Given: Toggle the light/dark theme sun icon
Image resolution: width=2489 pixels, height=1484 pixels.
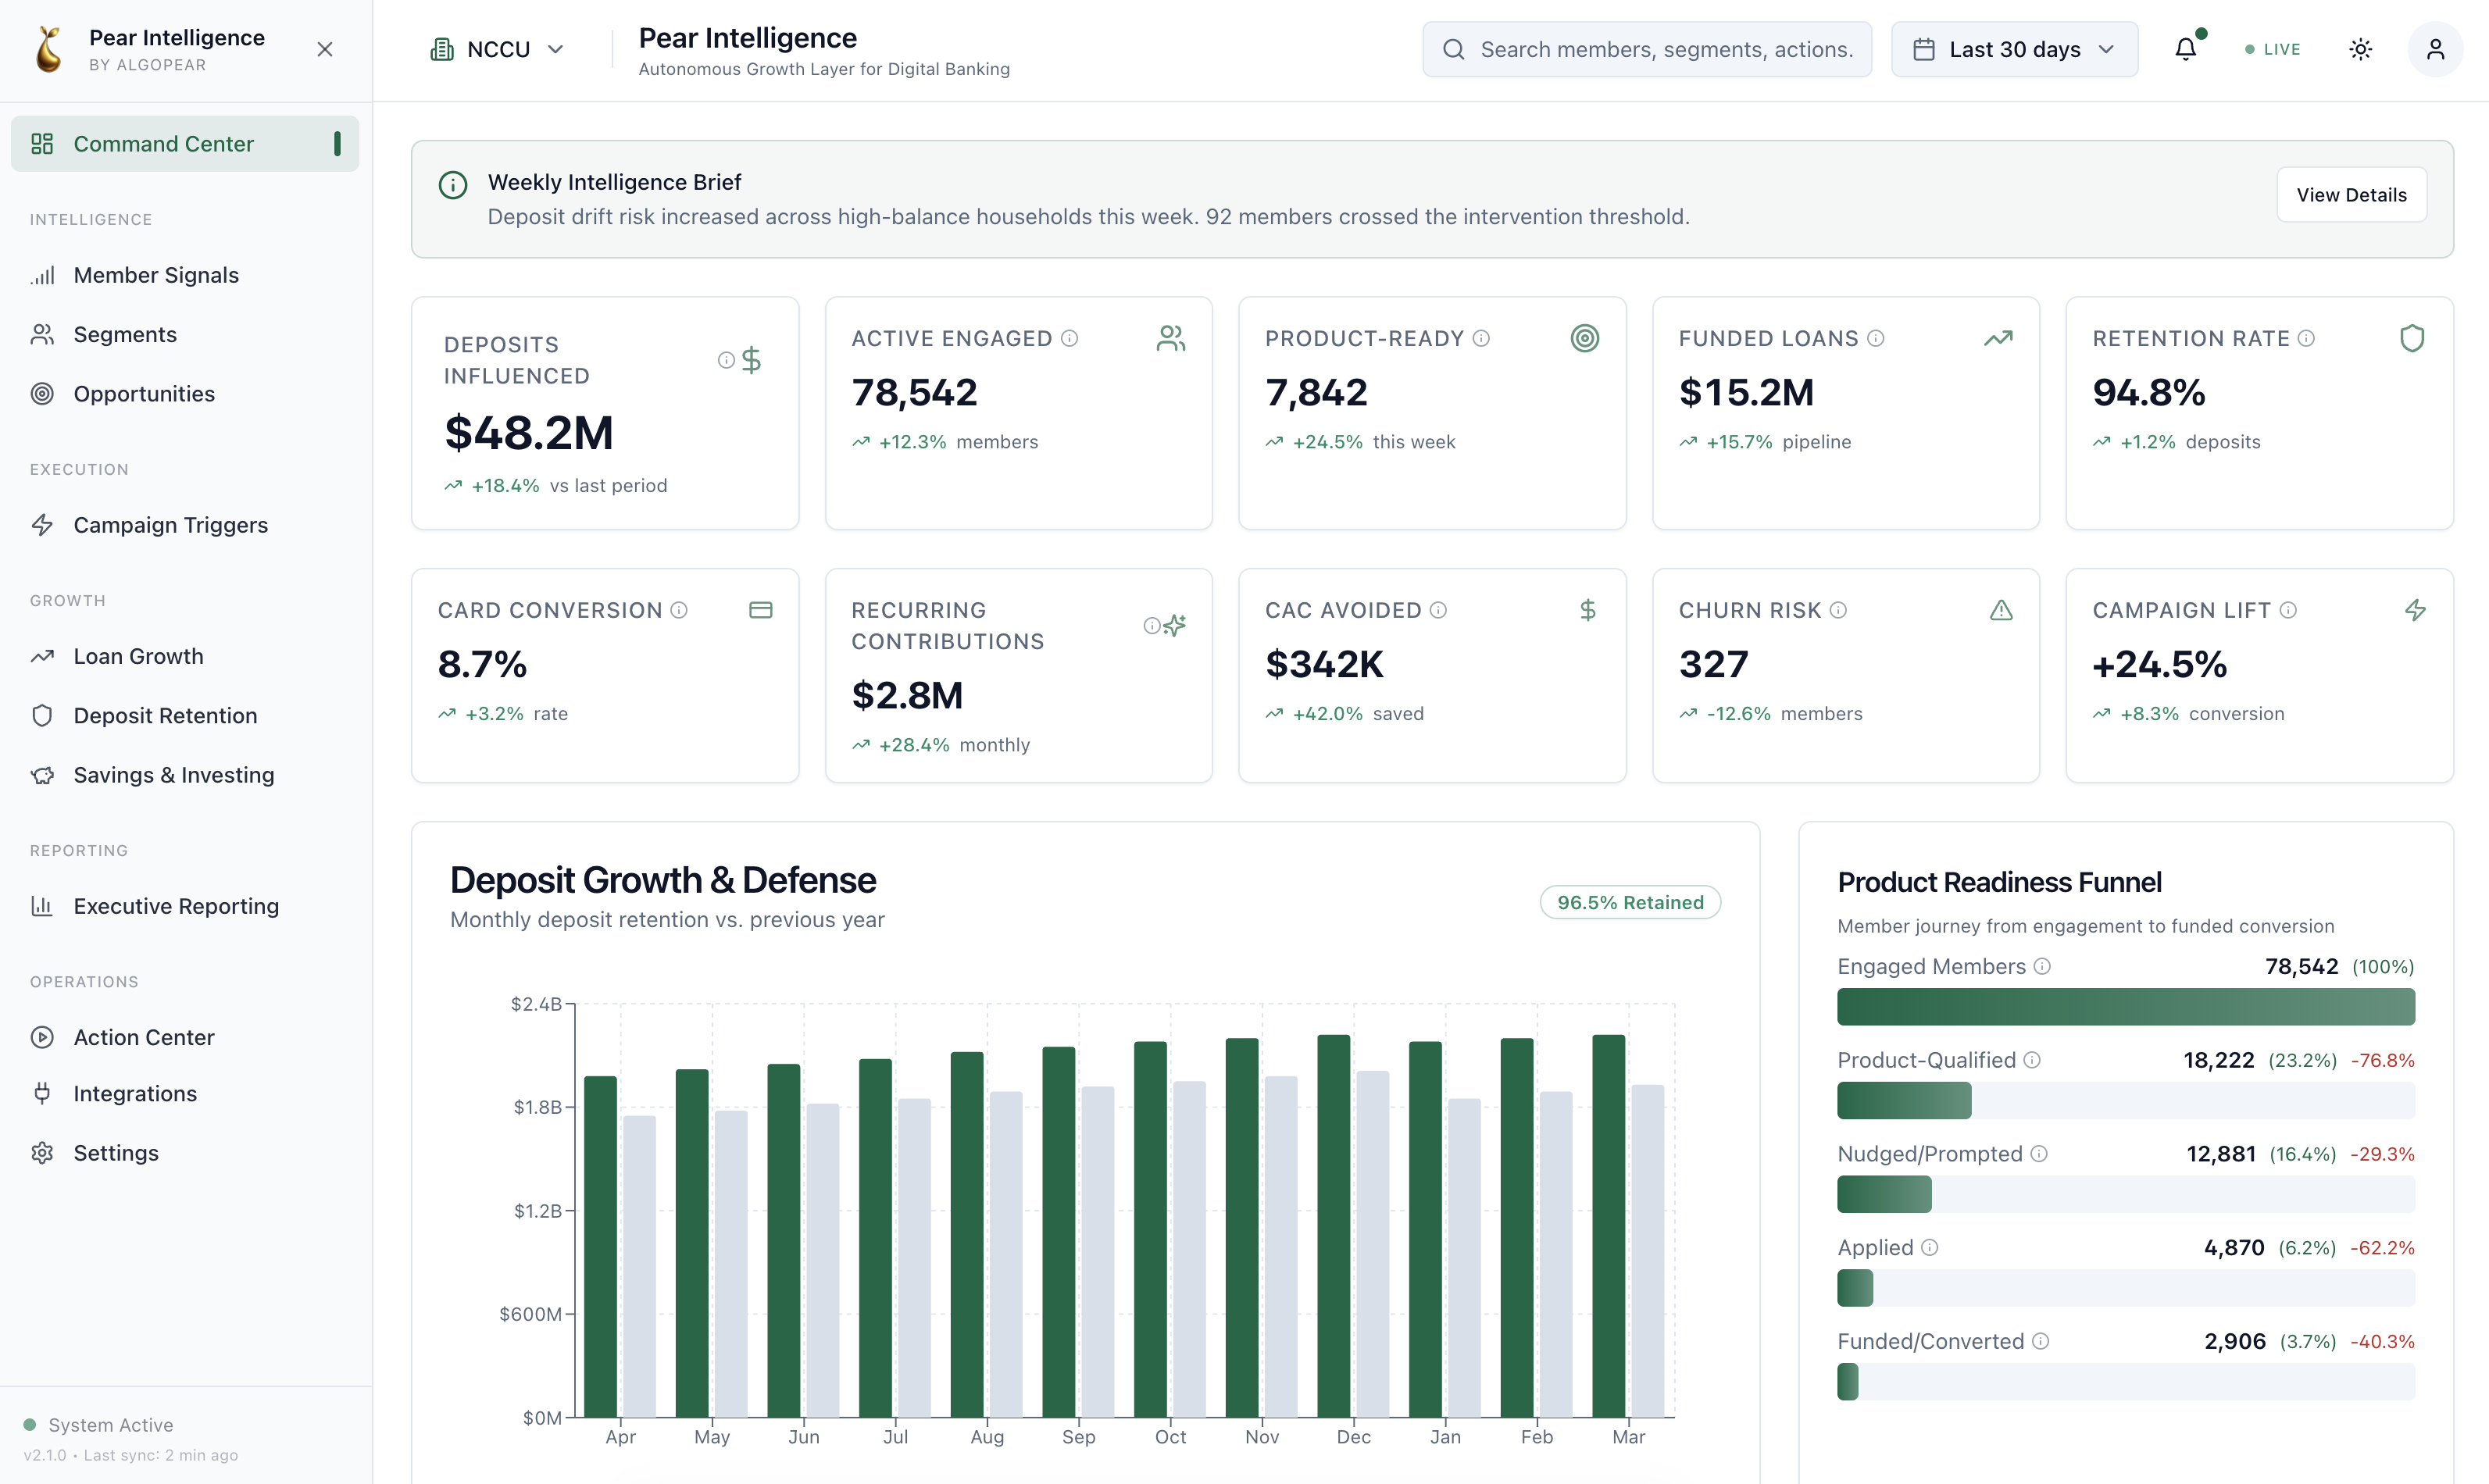Looking at the screenshot, I should pyautogui.click(x=2360, y=49).
